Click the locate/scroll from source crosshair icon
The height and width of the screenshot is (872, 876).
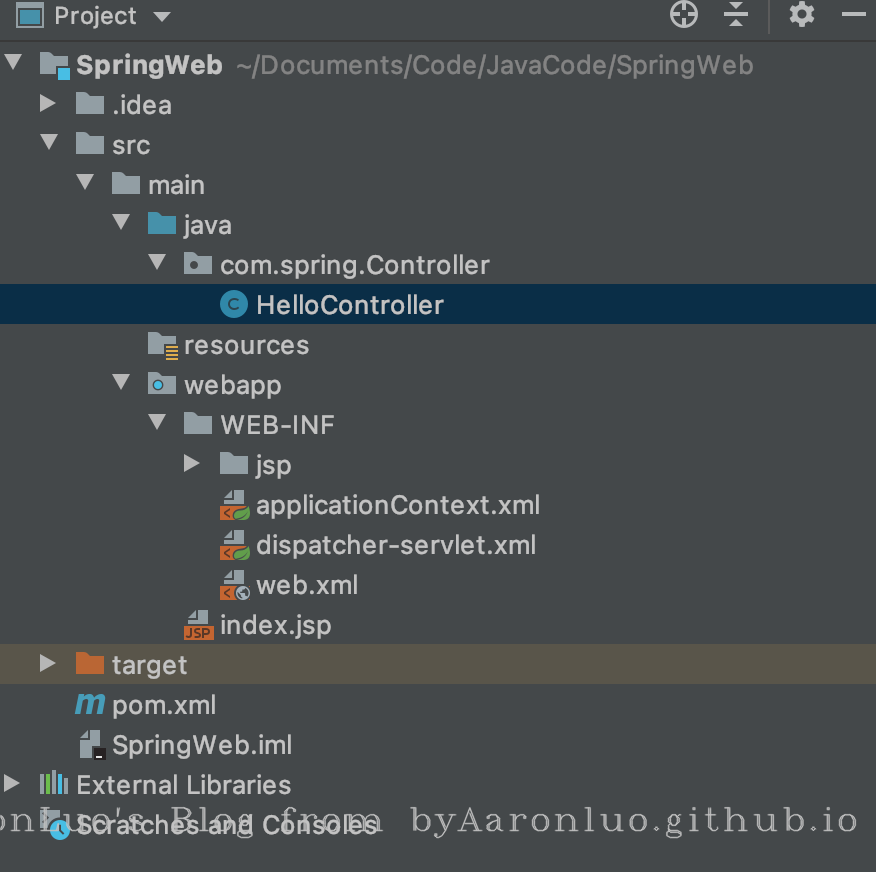click(684, 15)
